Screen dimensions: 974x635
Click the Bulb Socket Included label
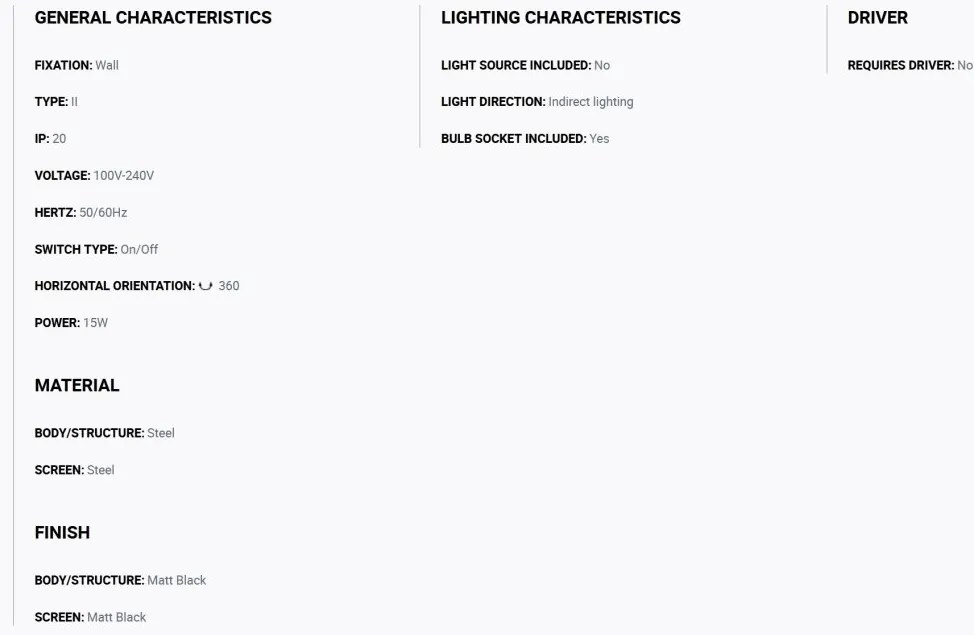coord(514,139)
